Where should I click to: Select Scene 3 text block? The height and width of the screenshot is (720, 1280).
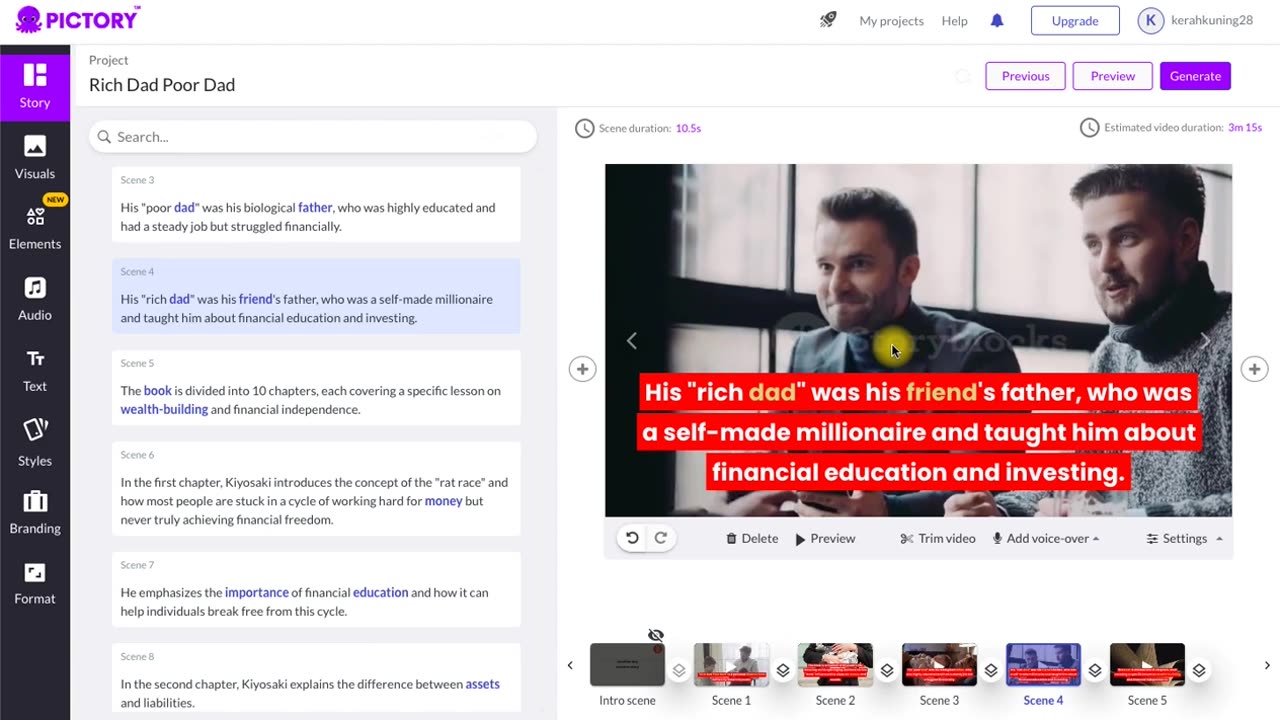pyautogui.click(x=316, y=205)
